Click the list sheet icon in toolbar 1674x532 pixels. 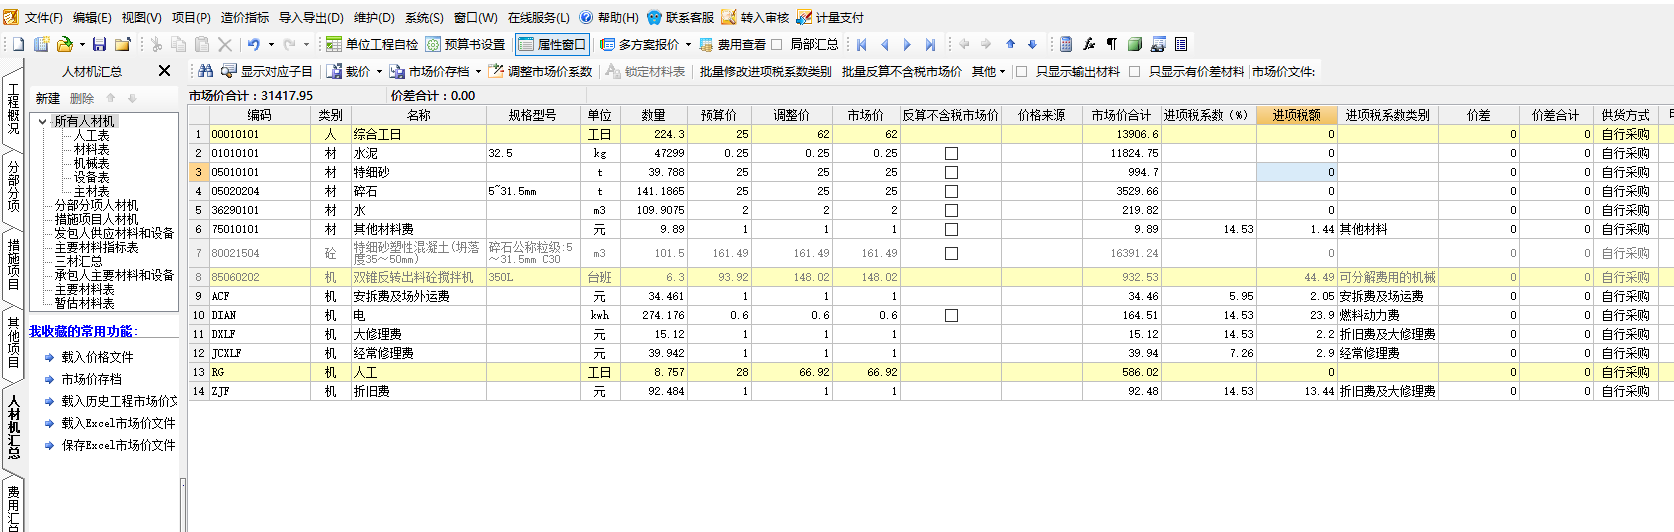[x=1181, y=44]
